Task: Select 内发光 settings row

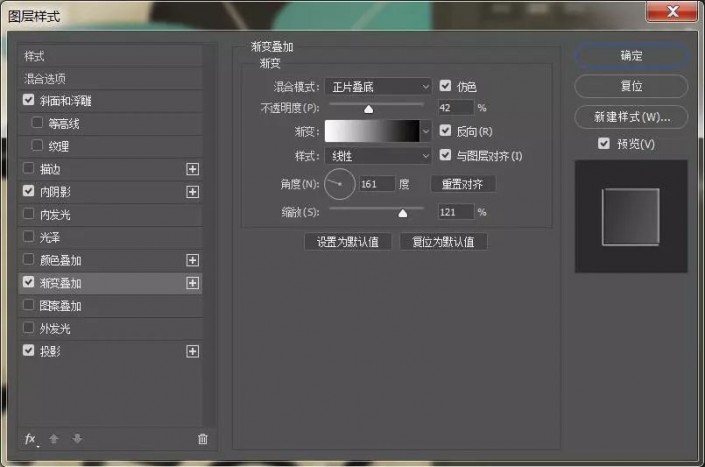Action: click(x=111, y=215)
